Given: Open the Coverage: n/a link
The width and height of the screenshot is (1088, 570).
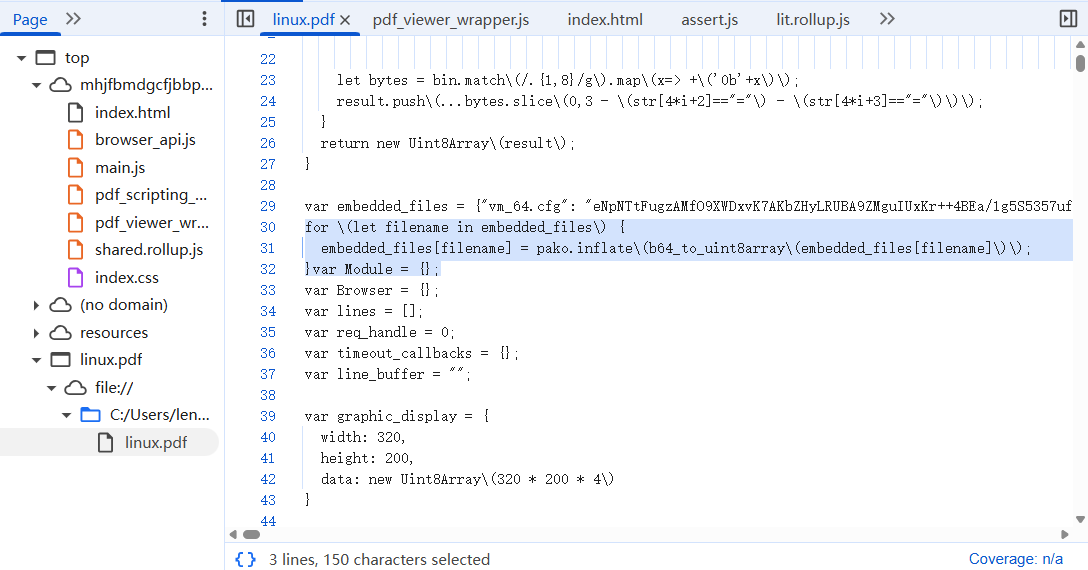Looking at the screenshot, I should [x=1015, y=559].
